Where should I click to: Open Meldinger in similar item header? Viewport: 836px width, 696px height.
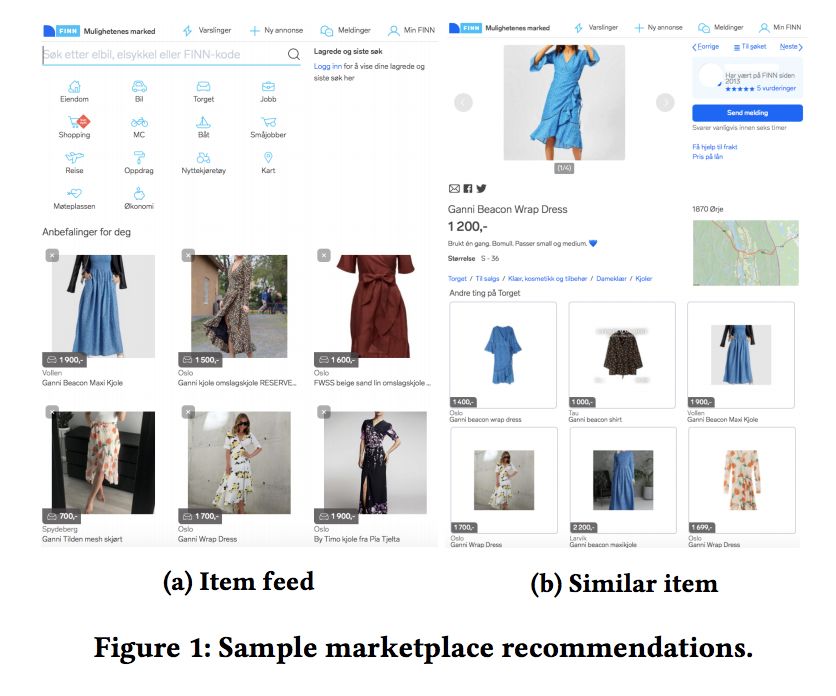[x=721, y=27]
